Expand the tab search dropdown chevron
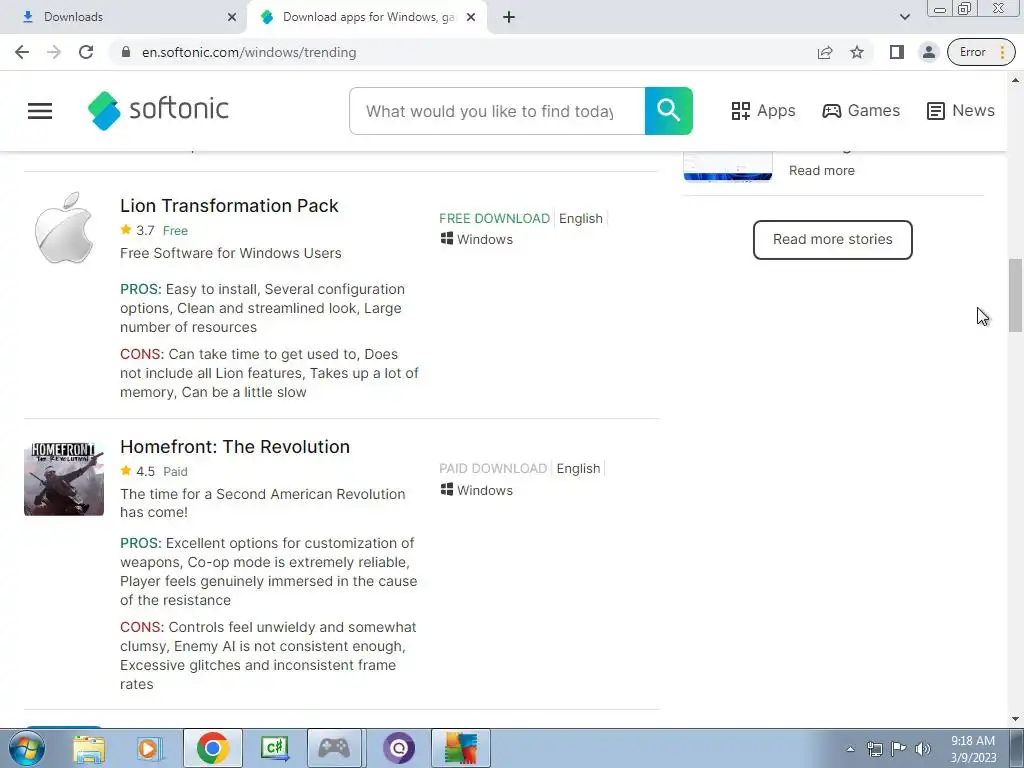Image resolution: width=1024 pixels, height=768 pixels. point(904,17)
